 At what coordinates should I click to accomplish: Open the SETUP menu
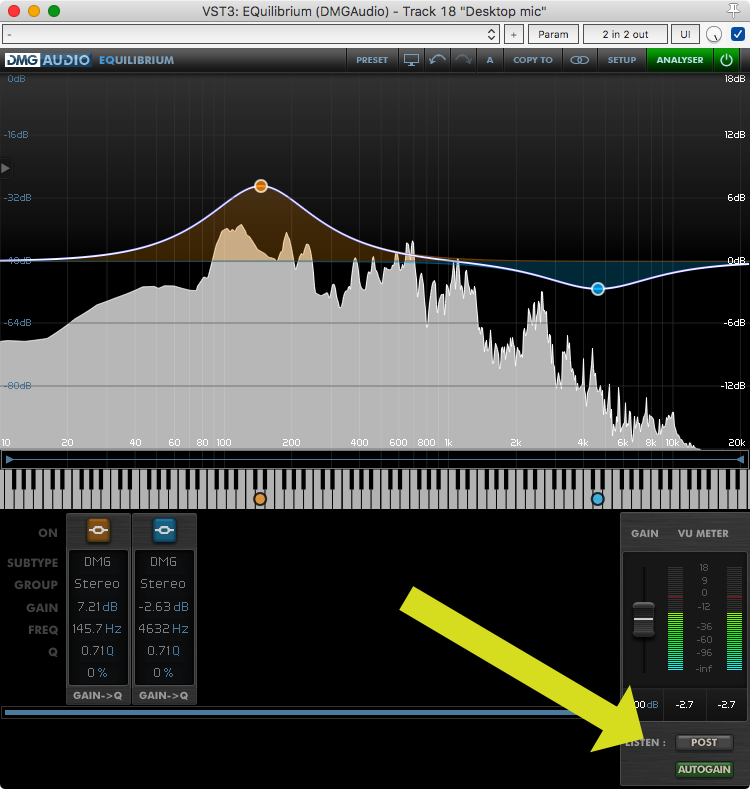[622, 60]
